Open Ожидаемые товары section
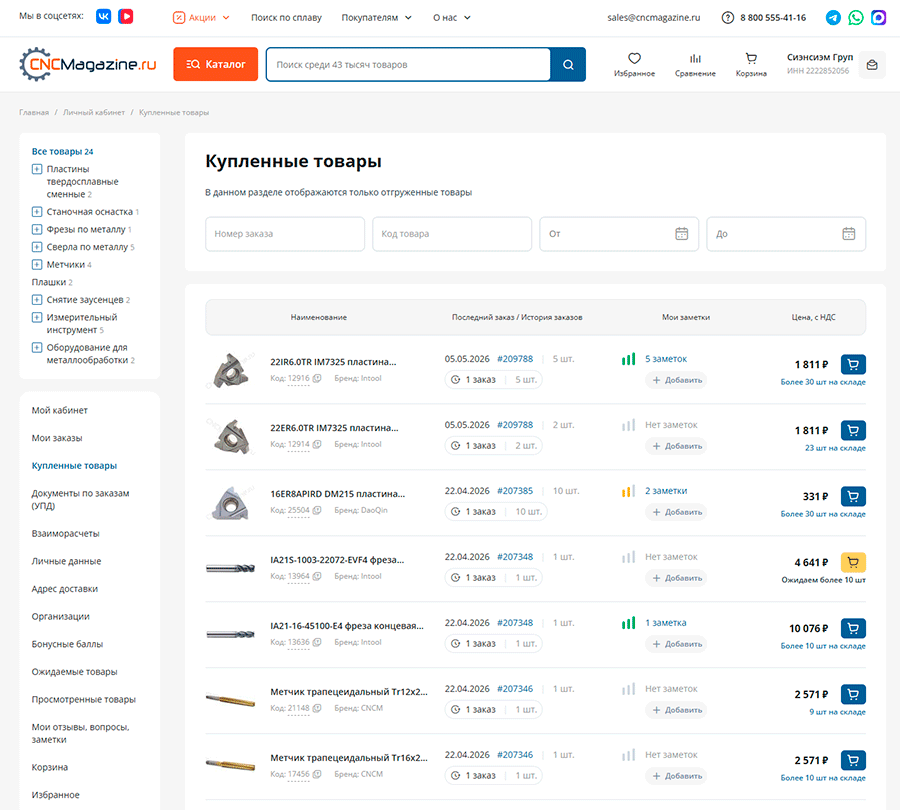Viewport: 900px width, 810px height. point(74,672)
